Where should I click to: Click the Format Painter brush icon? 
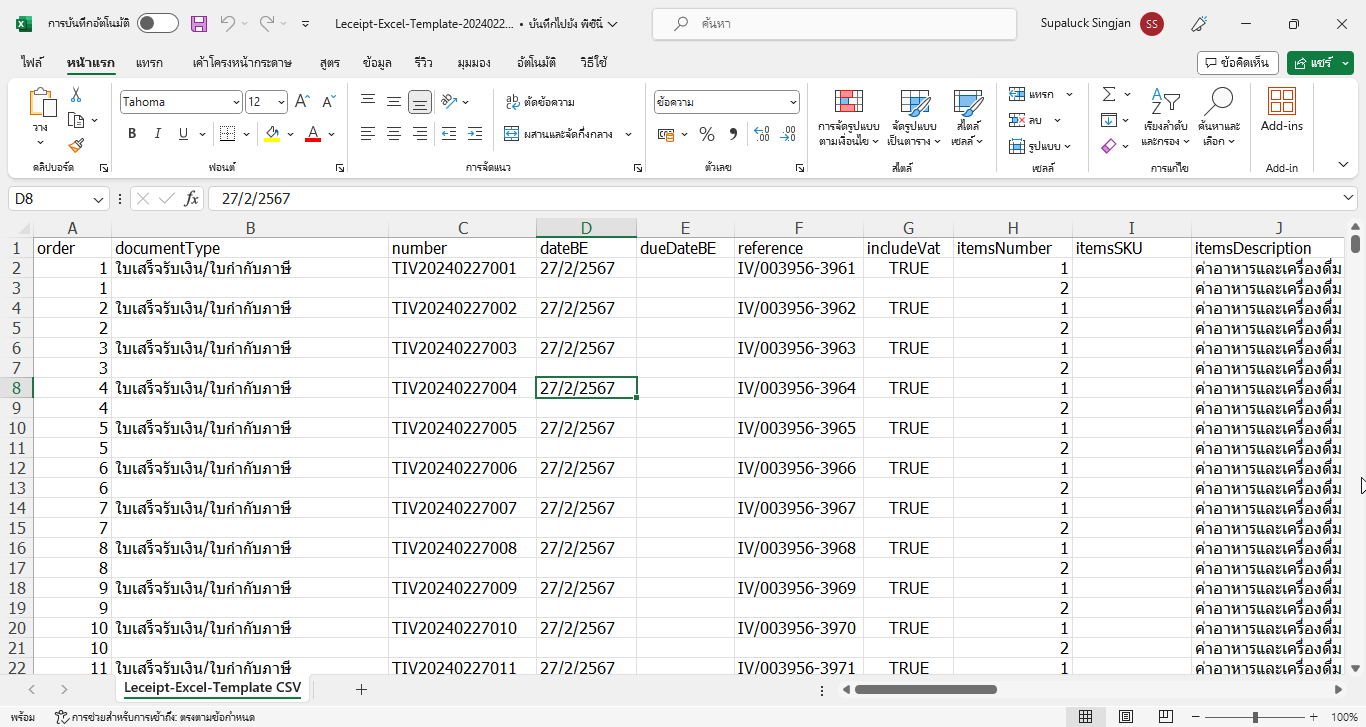pos(76,146)
